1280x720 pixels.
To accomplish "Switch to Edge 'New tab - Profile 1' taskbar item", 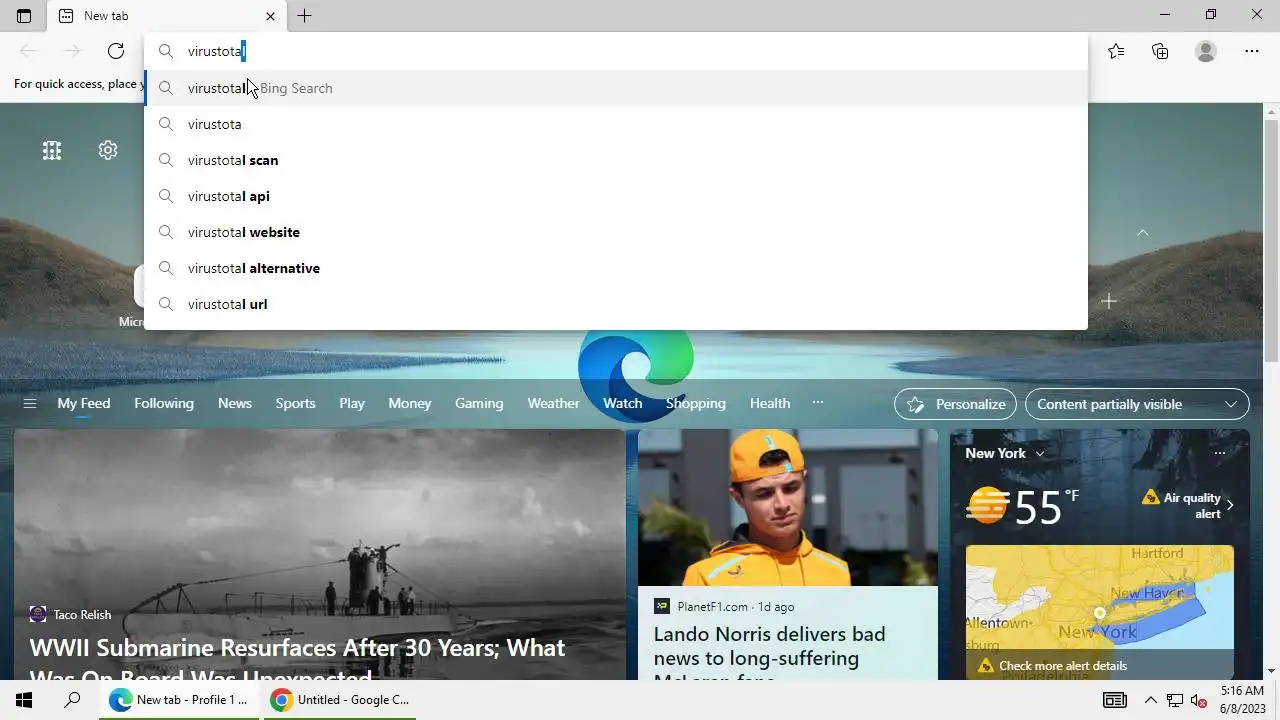I will [x=179, y=700].
